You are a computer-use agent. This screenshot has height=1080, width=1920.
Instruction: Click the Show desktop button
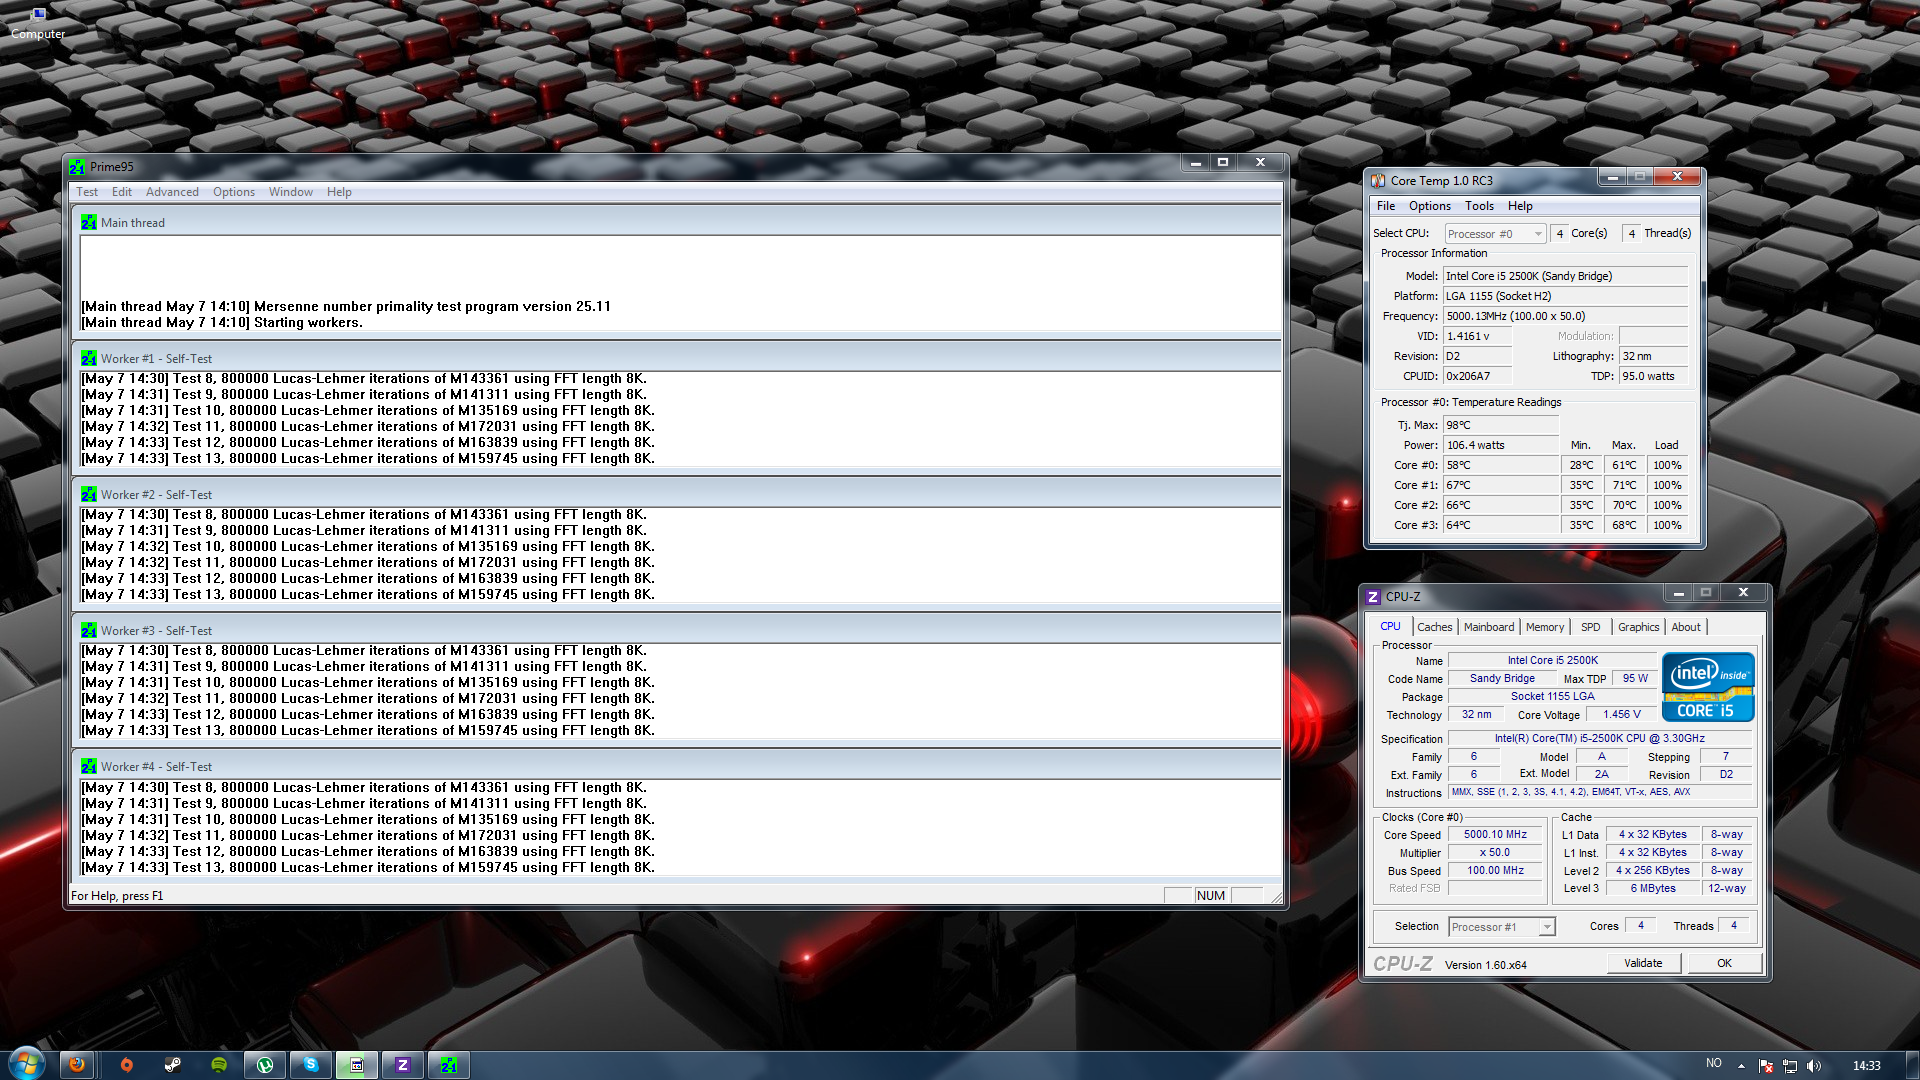[x=1912, y=1065]
